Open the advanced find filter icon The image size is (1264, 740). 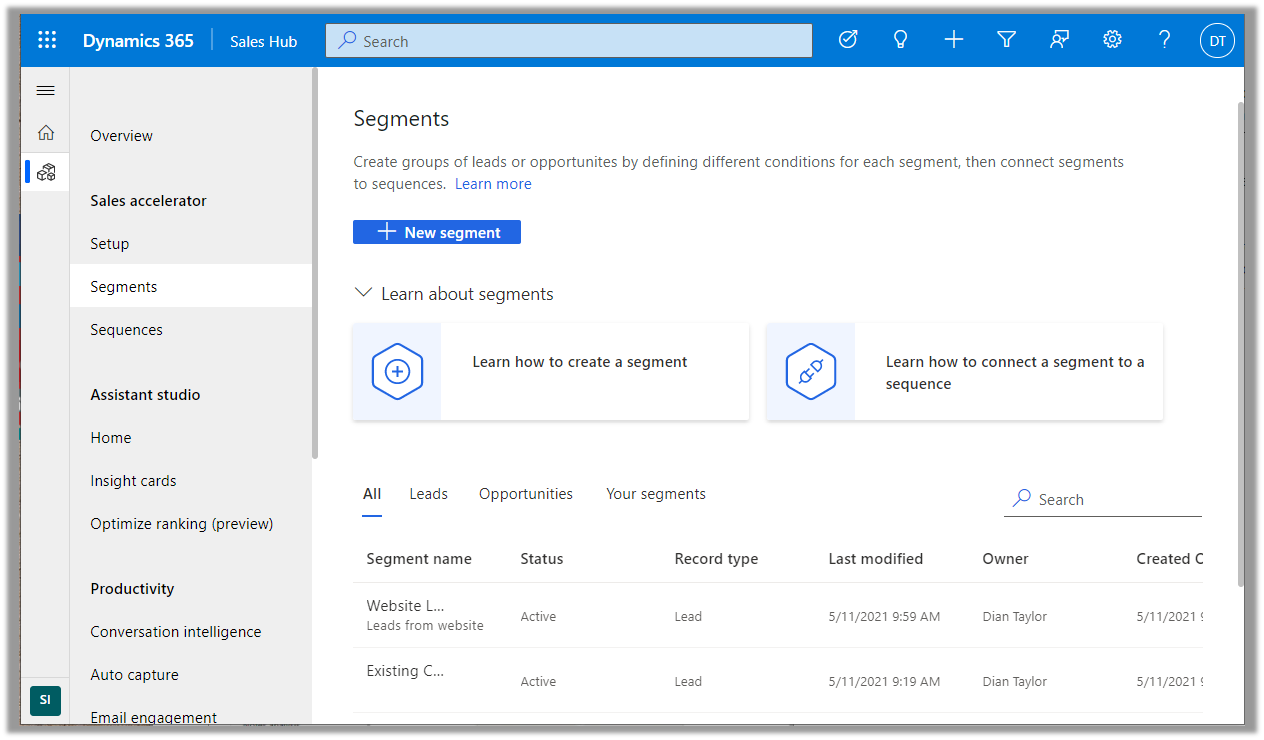pyautogui.click(x=1007, y=41)
